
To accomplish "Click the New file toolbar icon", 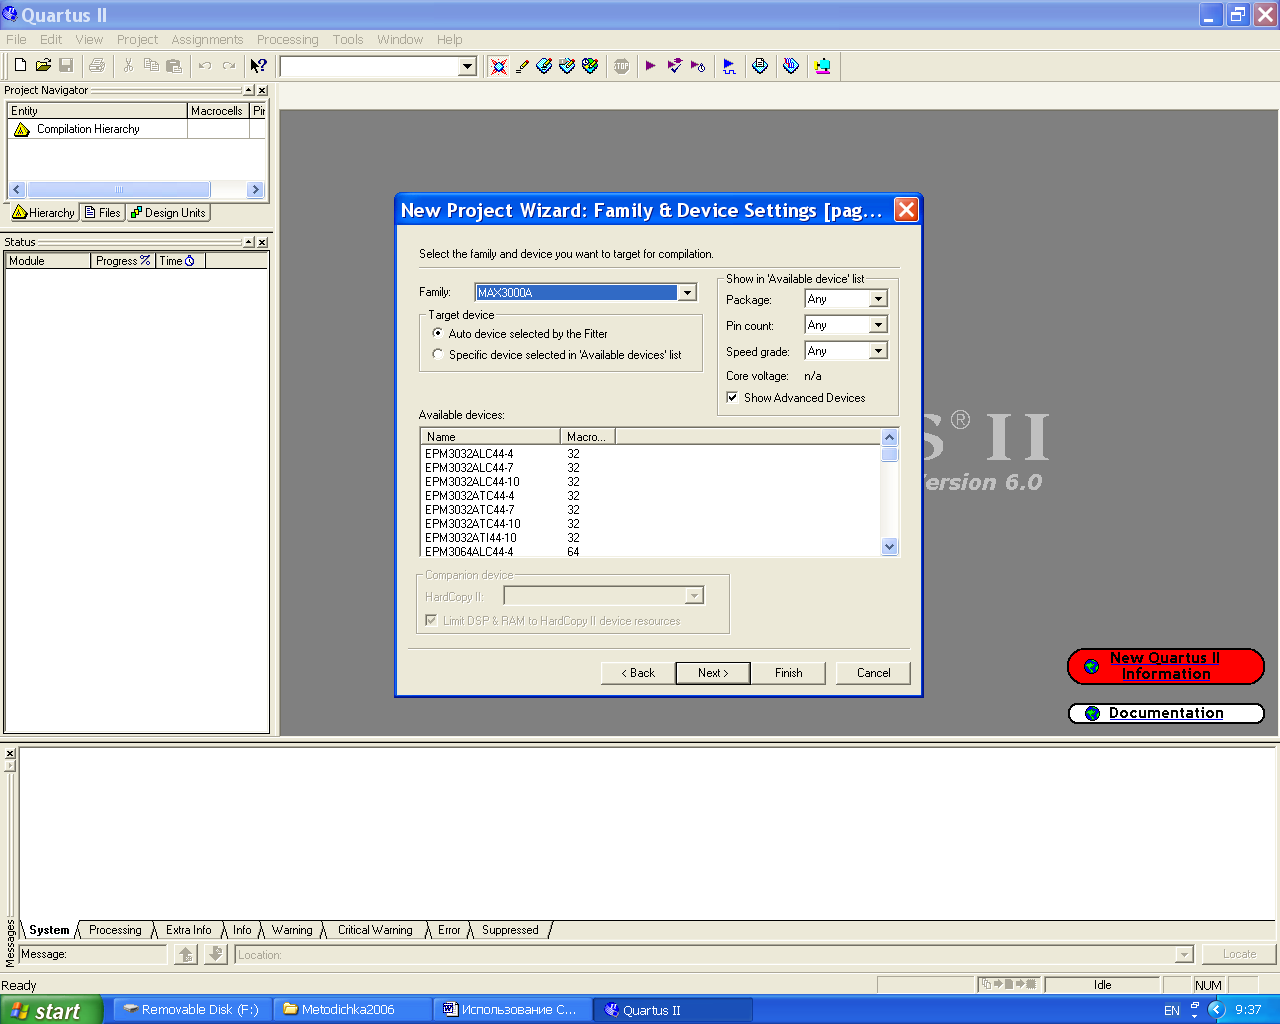I will tap(20, 65).
